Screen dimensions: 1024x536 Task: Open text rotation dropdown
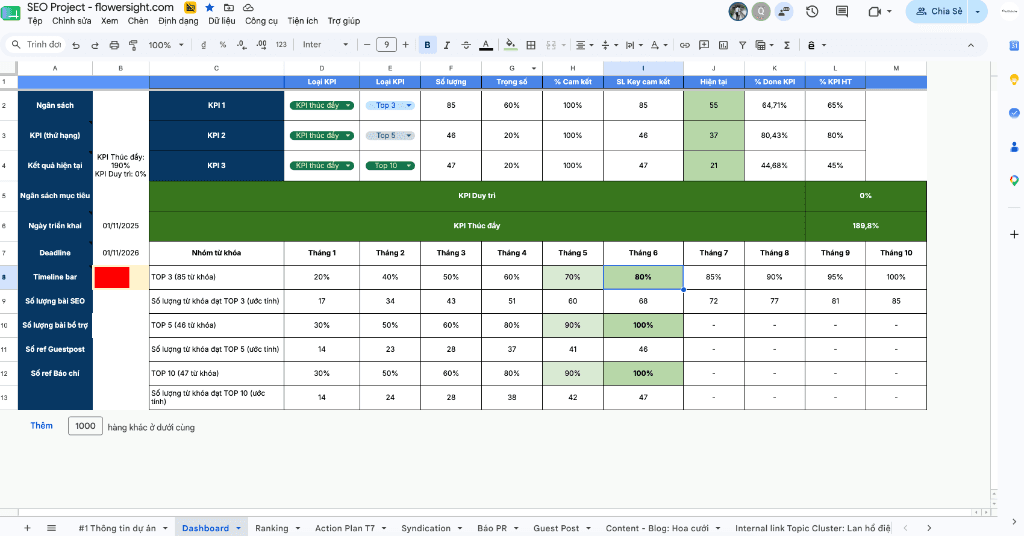click(658, 45)
